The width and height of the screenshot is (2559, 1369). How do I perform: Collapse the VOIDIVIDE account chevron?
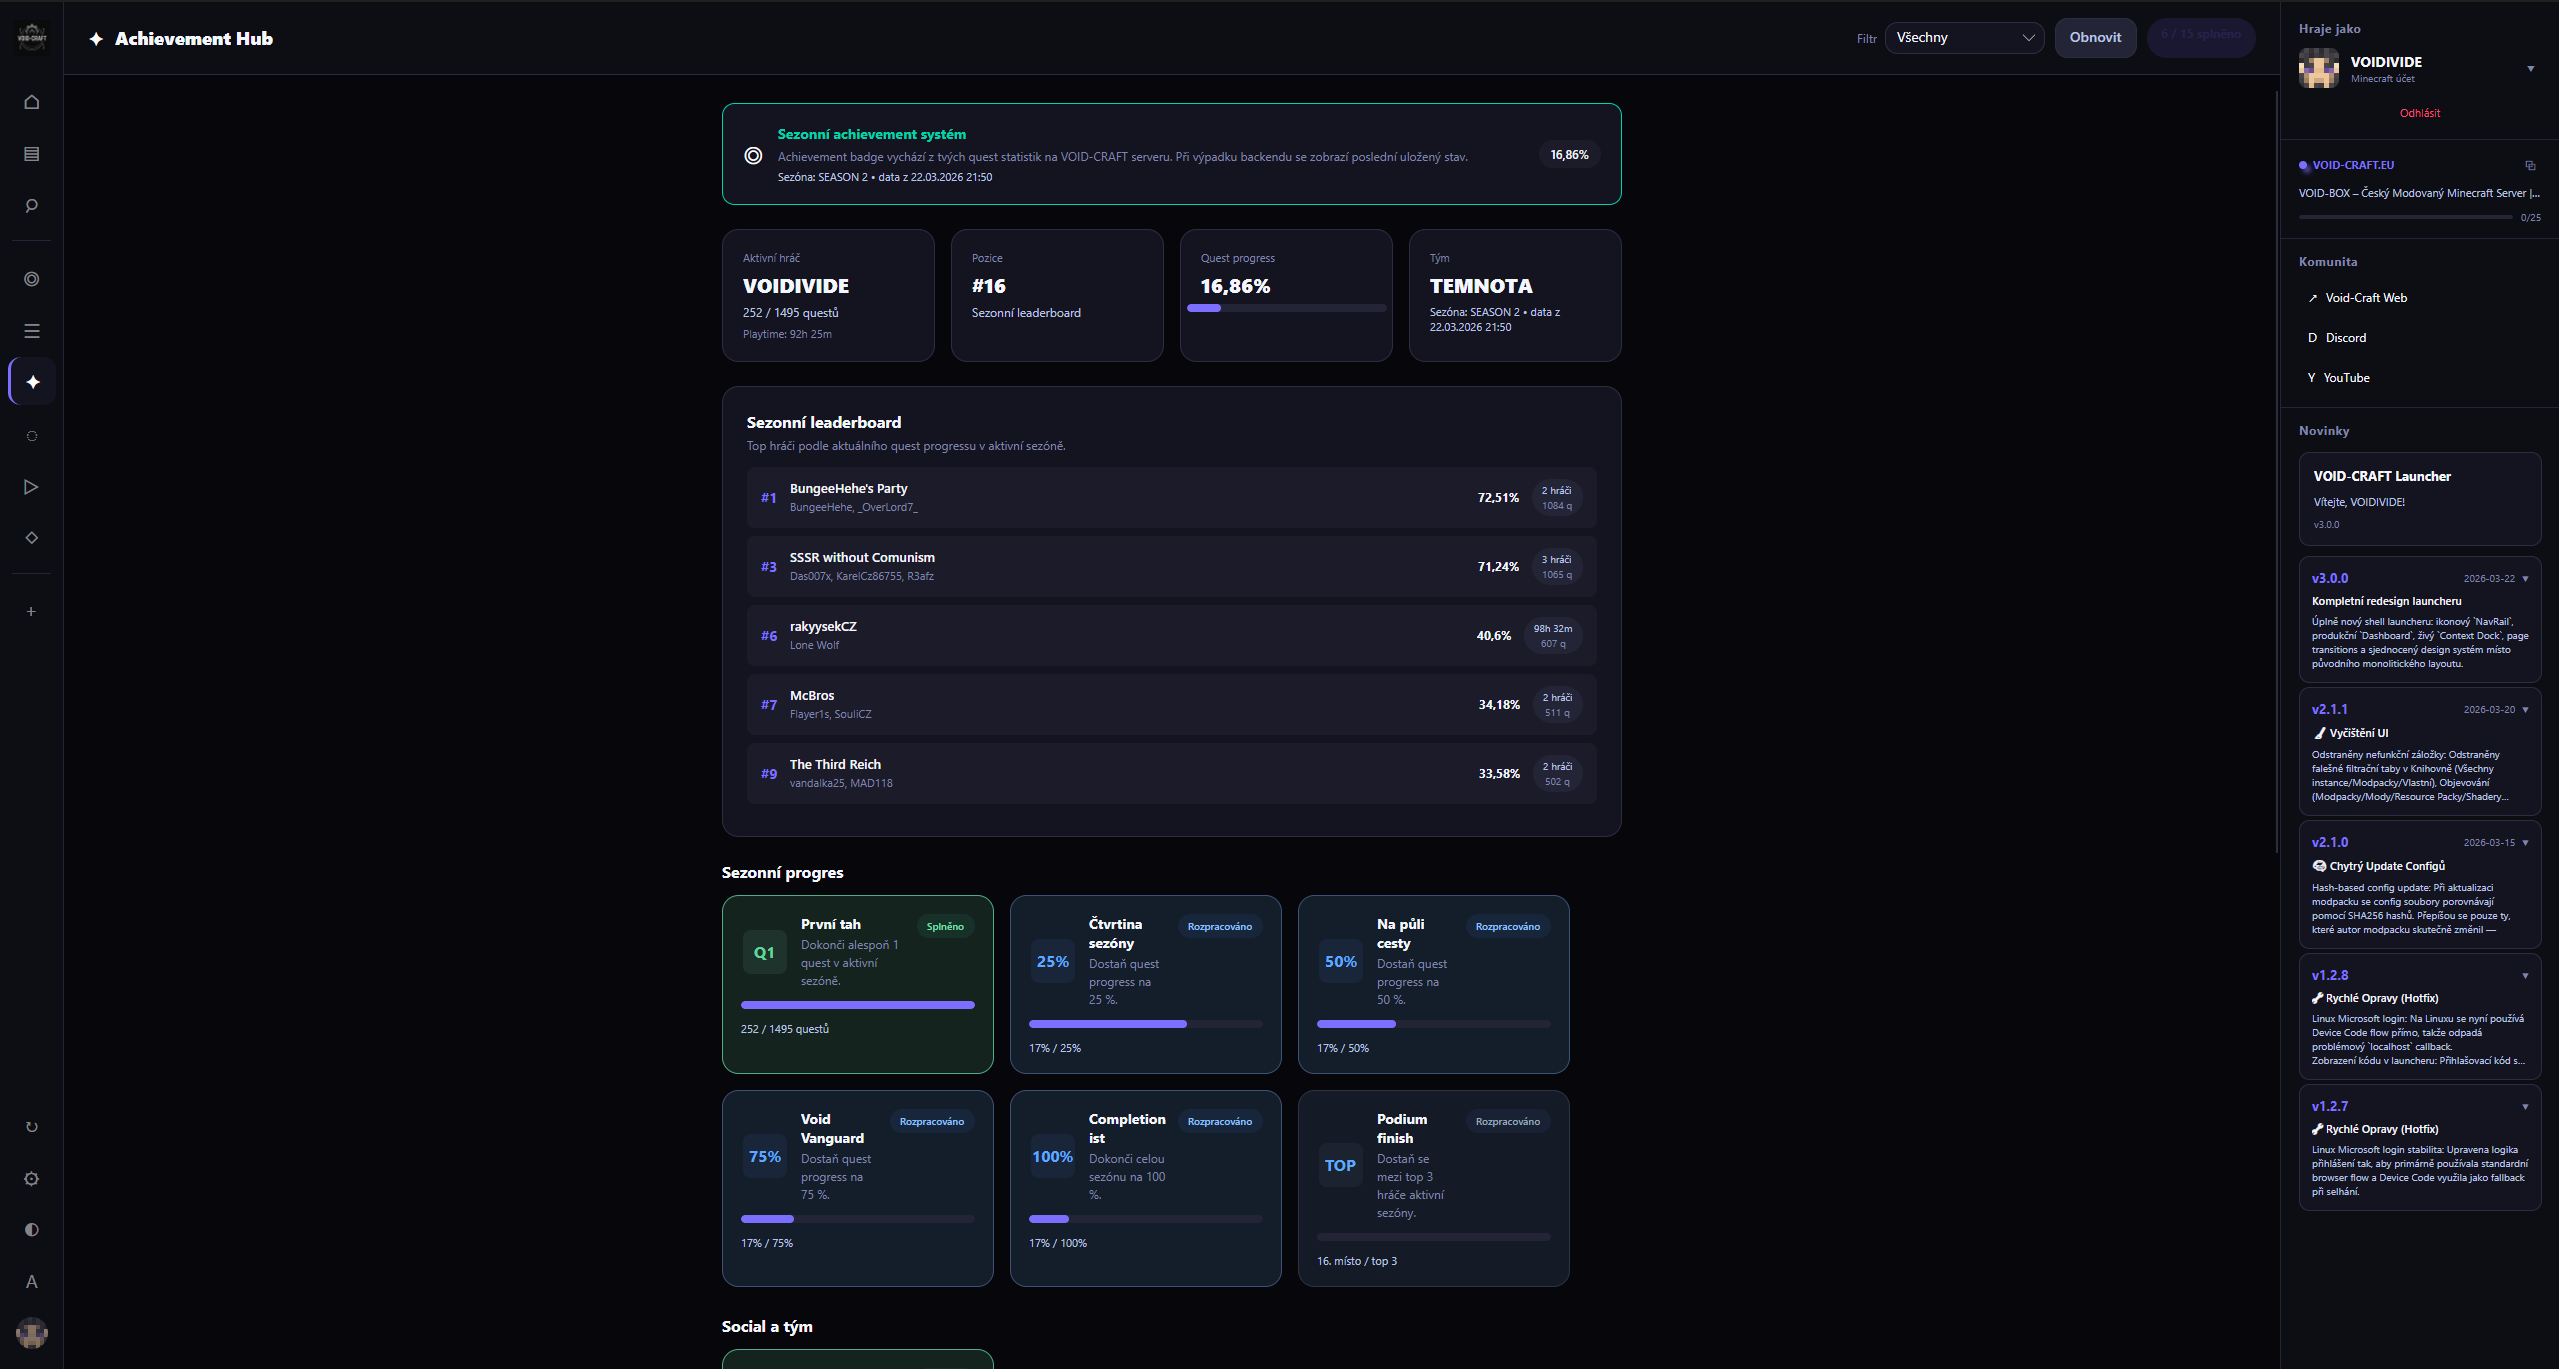pos(2530,68)
